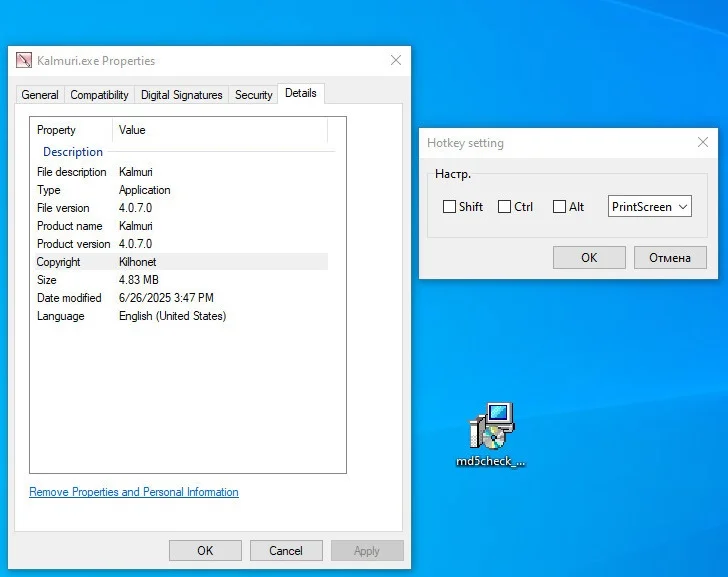The width and height of the screenshot is (728, 577).
Task: Click the Отмена button
Action: [670, 258]
